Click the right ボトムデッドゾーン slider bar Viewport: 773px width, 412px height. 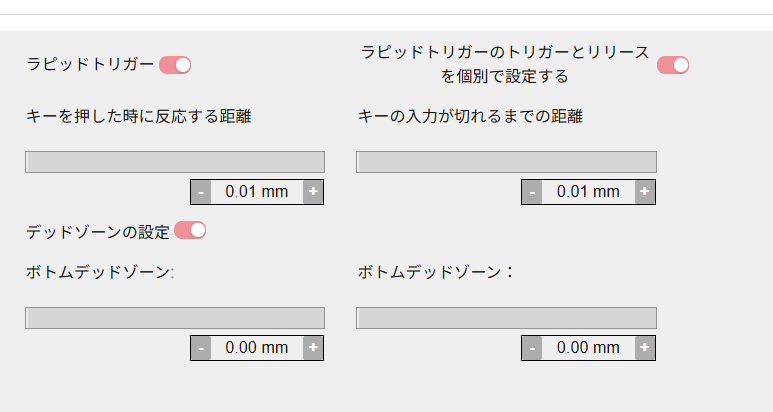coord(506,318)
